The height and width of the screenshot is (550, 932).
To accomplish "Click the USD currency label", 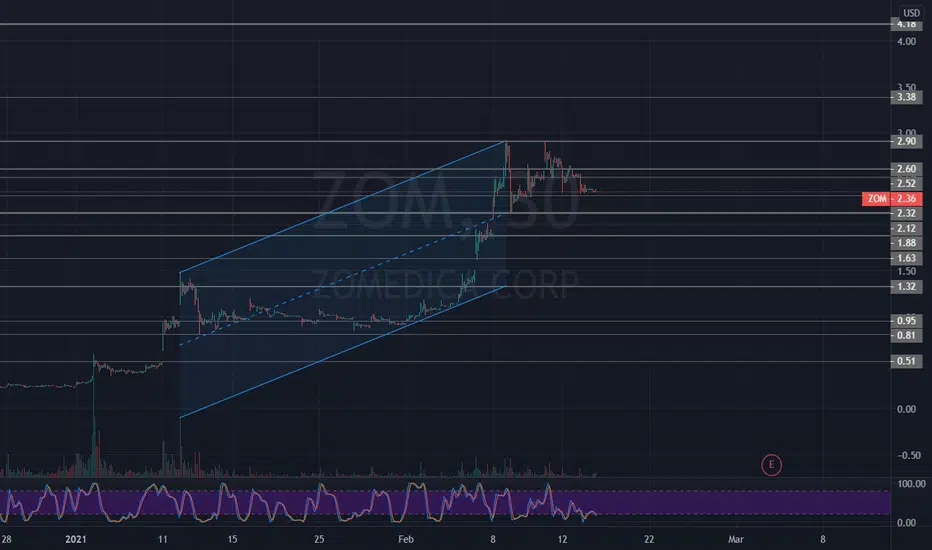I will (911, 12).
